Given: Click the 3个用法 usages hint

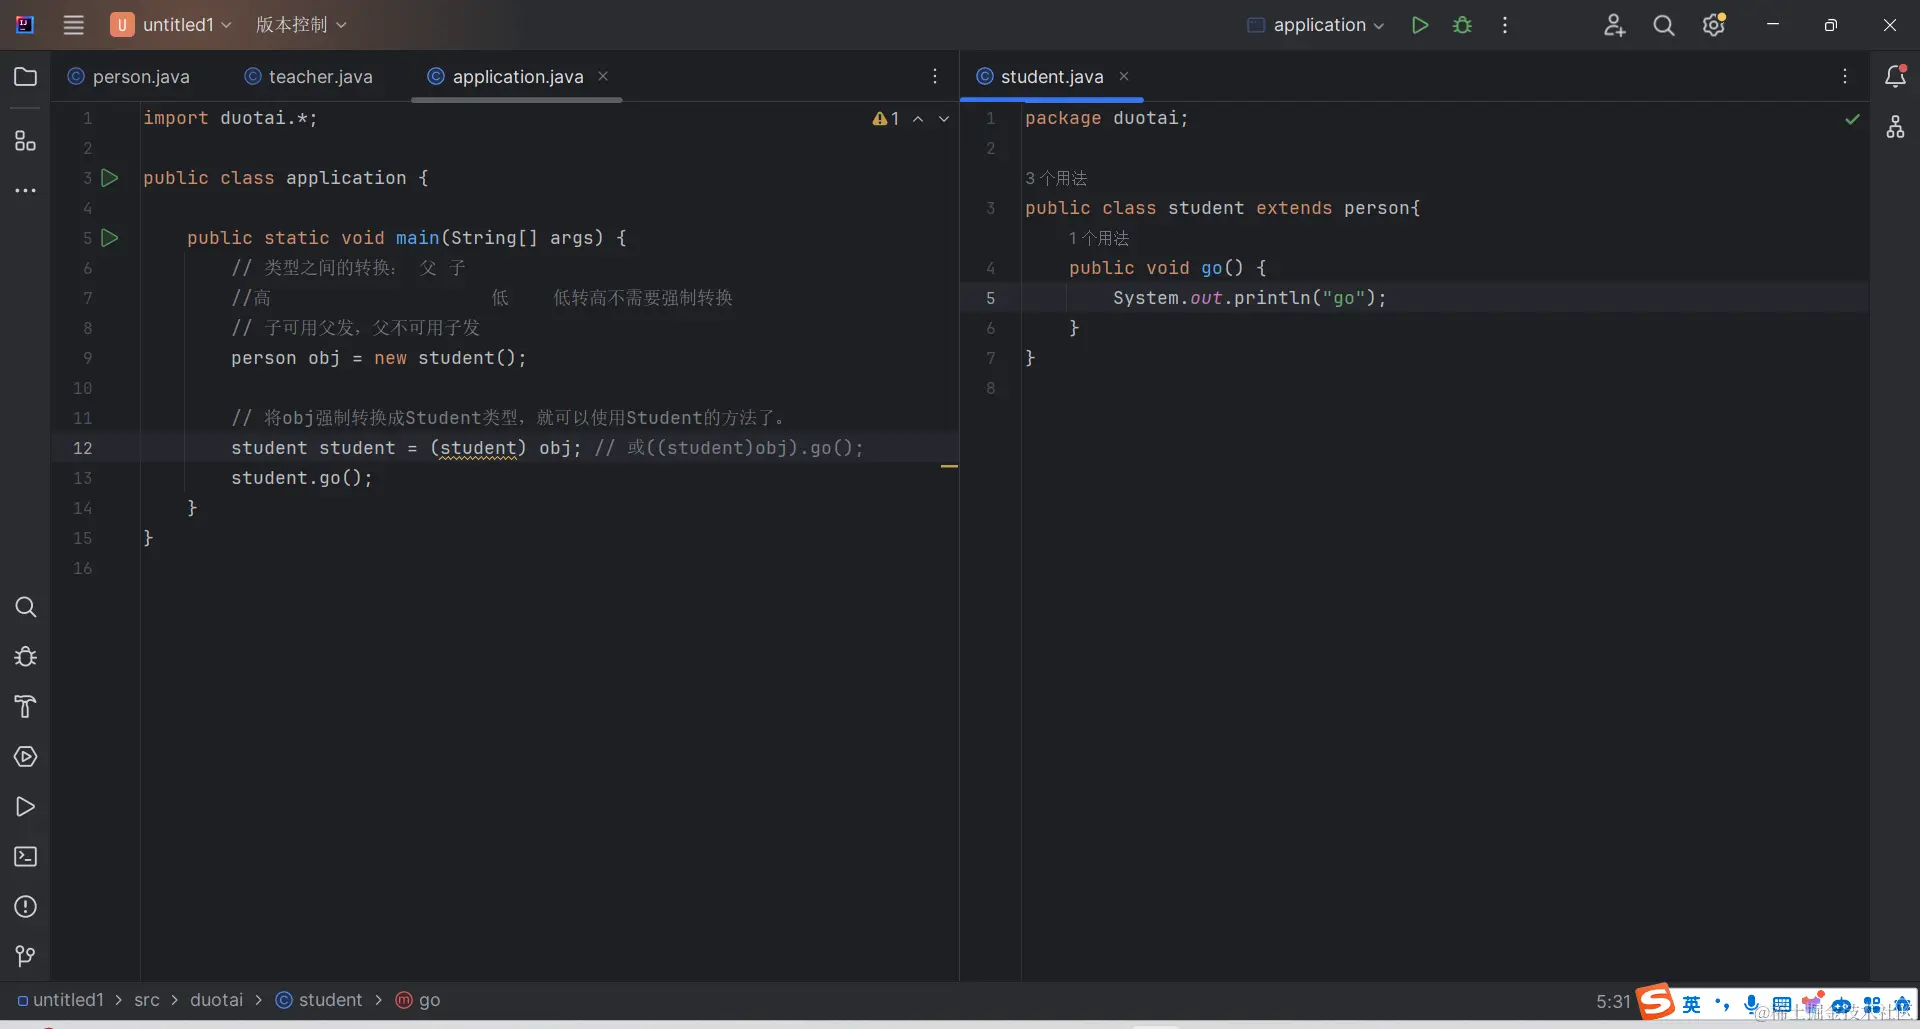Looking at the screenshot, I should point(1056,178).
